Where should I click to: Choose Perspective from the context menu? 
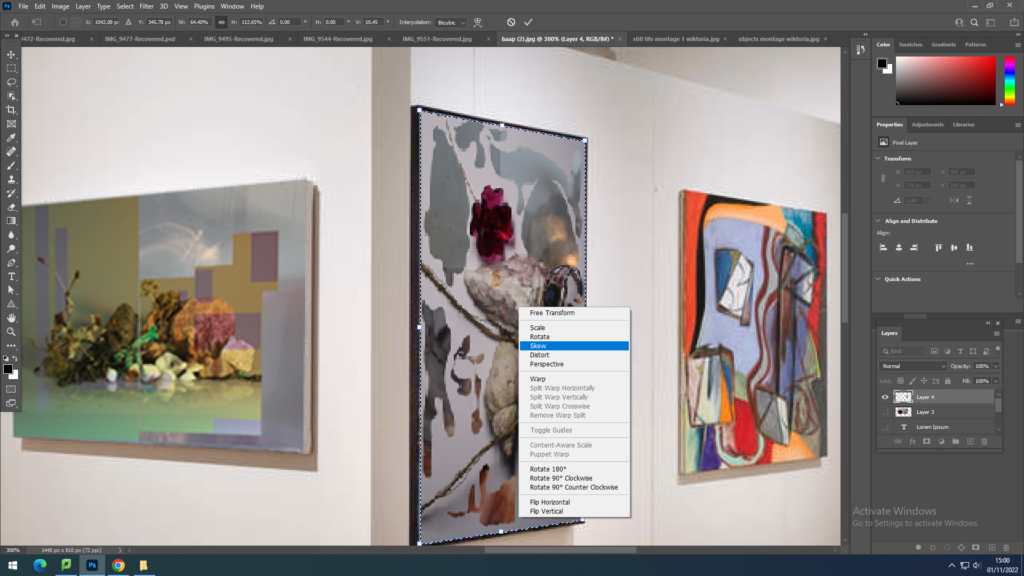(x=574, y=364)
